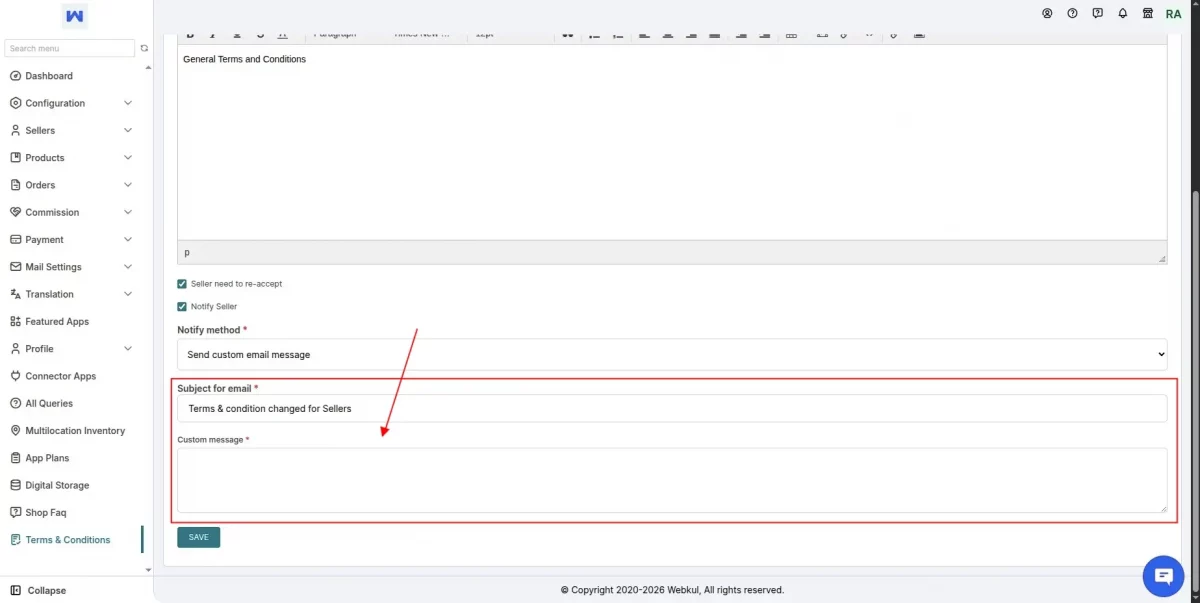Viewport: 1200px width, 603px height.
Task: Click the Featured Apps grid icon
Action: (15, 322)
